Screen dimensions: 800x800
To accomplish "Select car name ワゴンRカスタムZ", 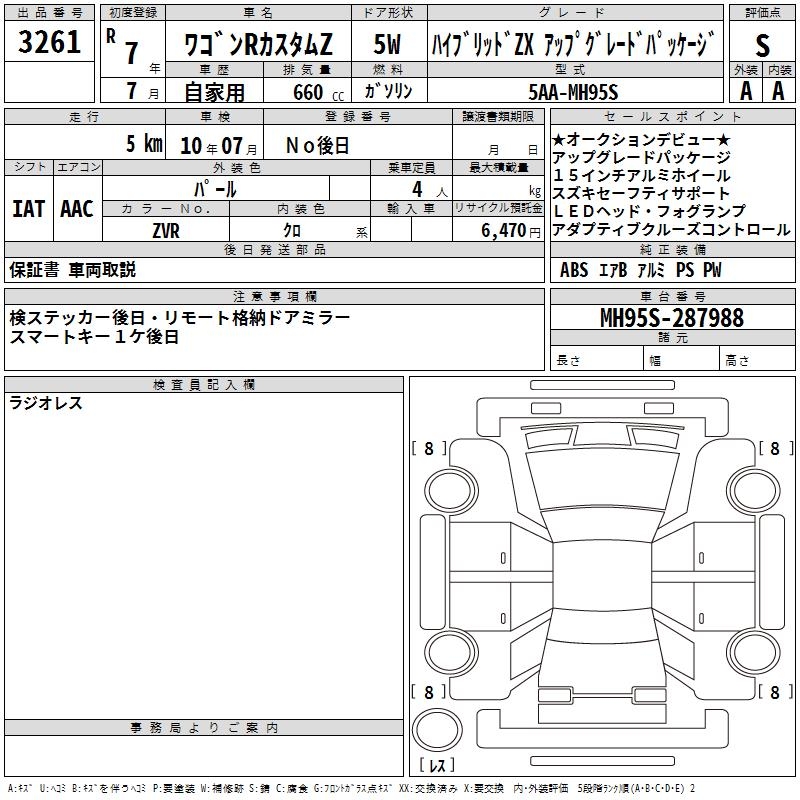I will (258, 44).
